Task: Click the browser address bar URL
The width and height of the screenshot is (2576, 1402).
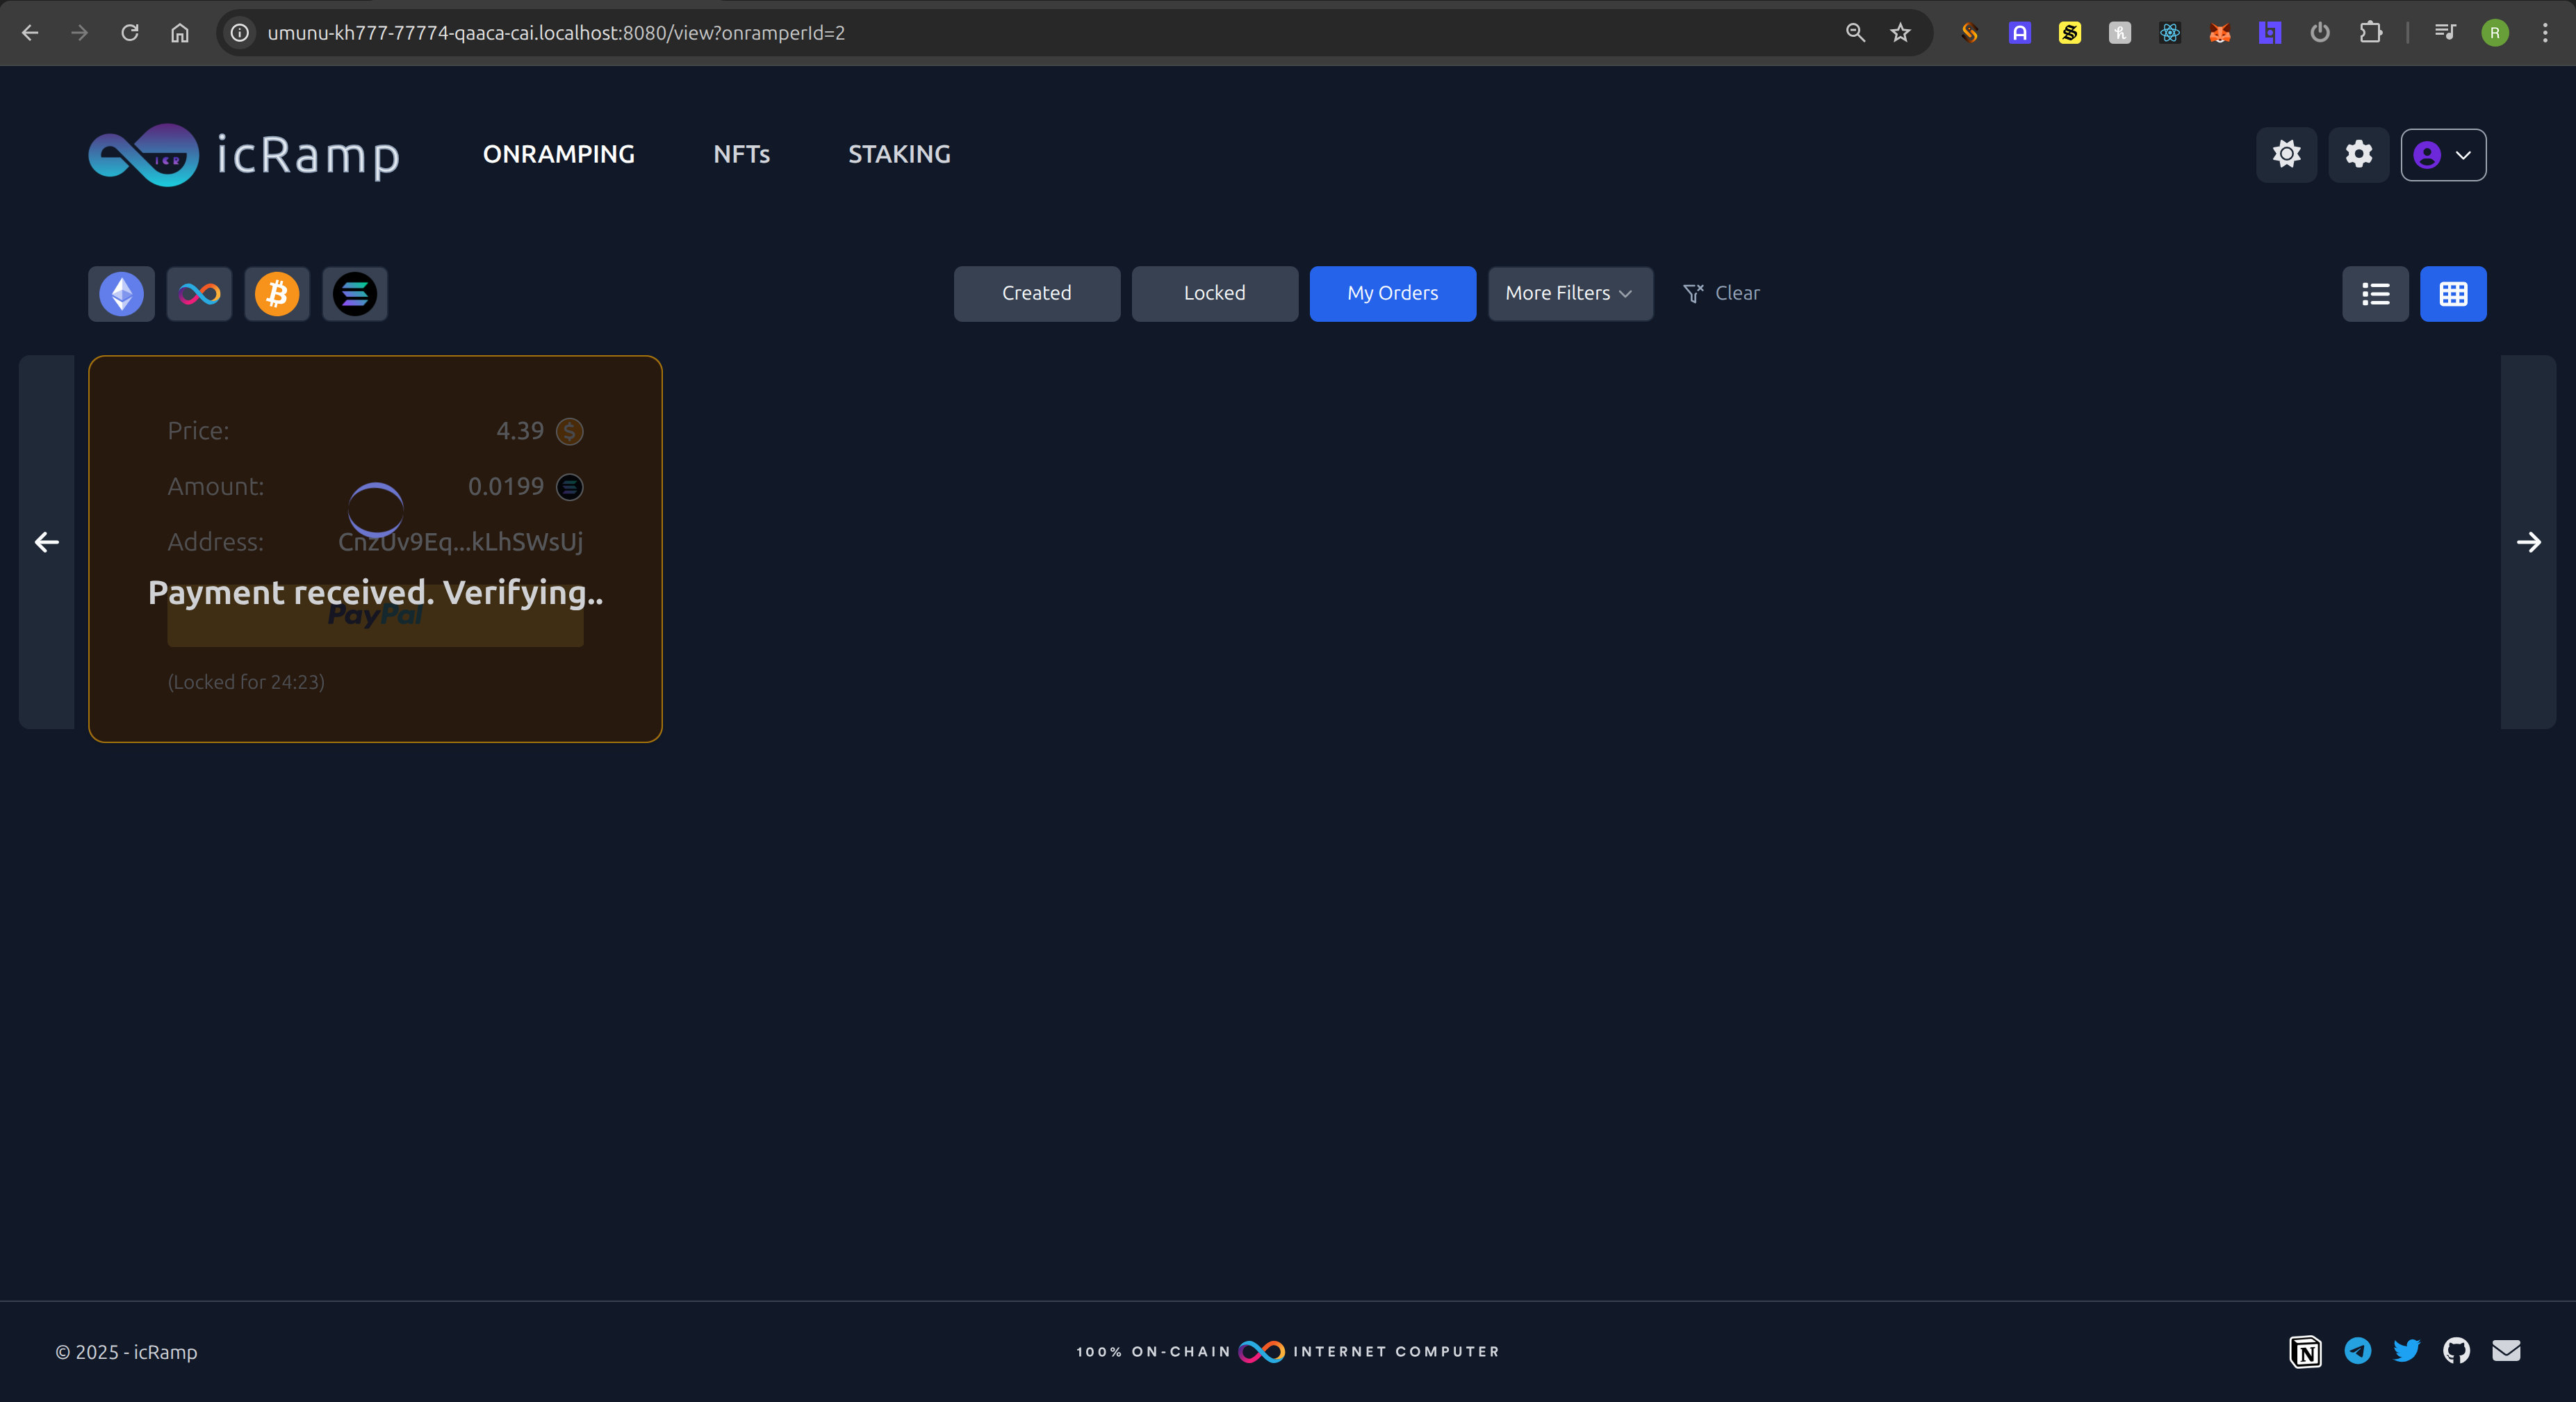Action: (556, 33)
